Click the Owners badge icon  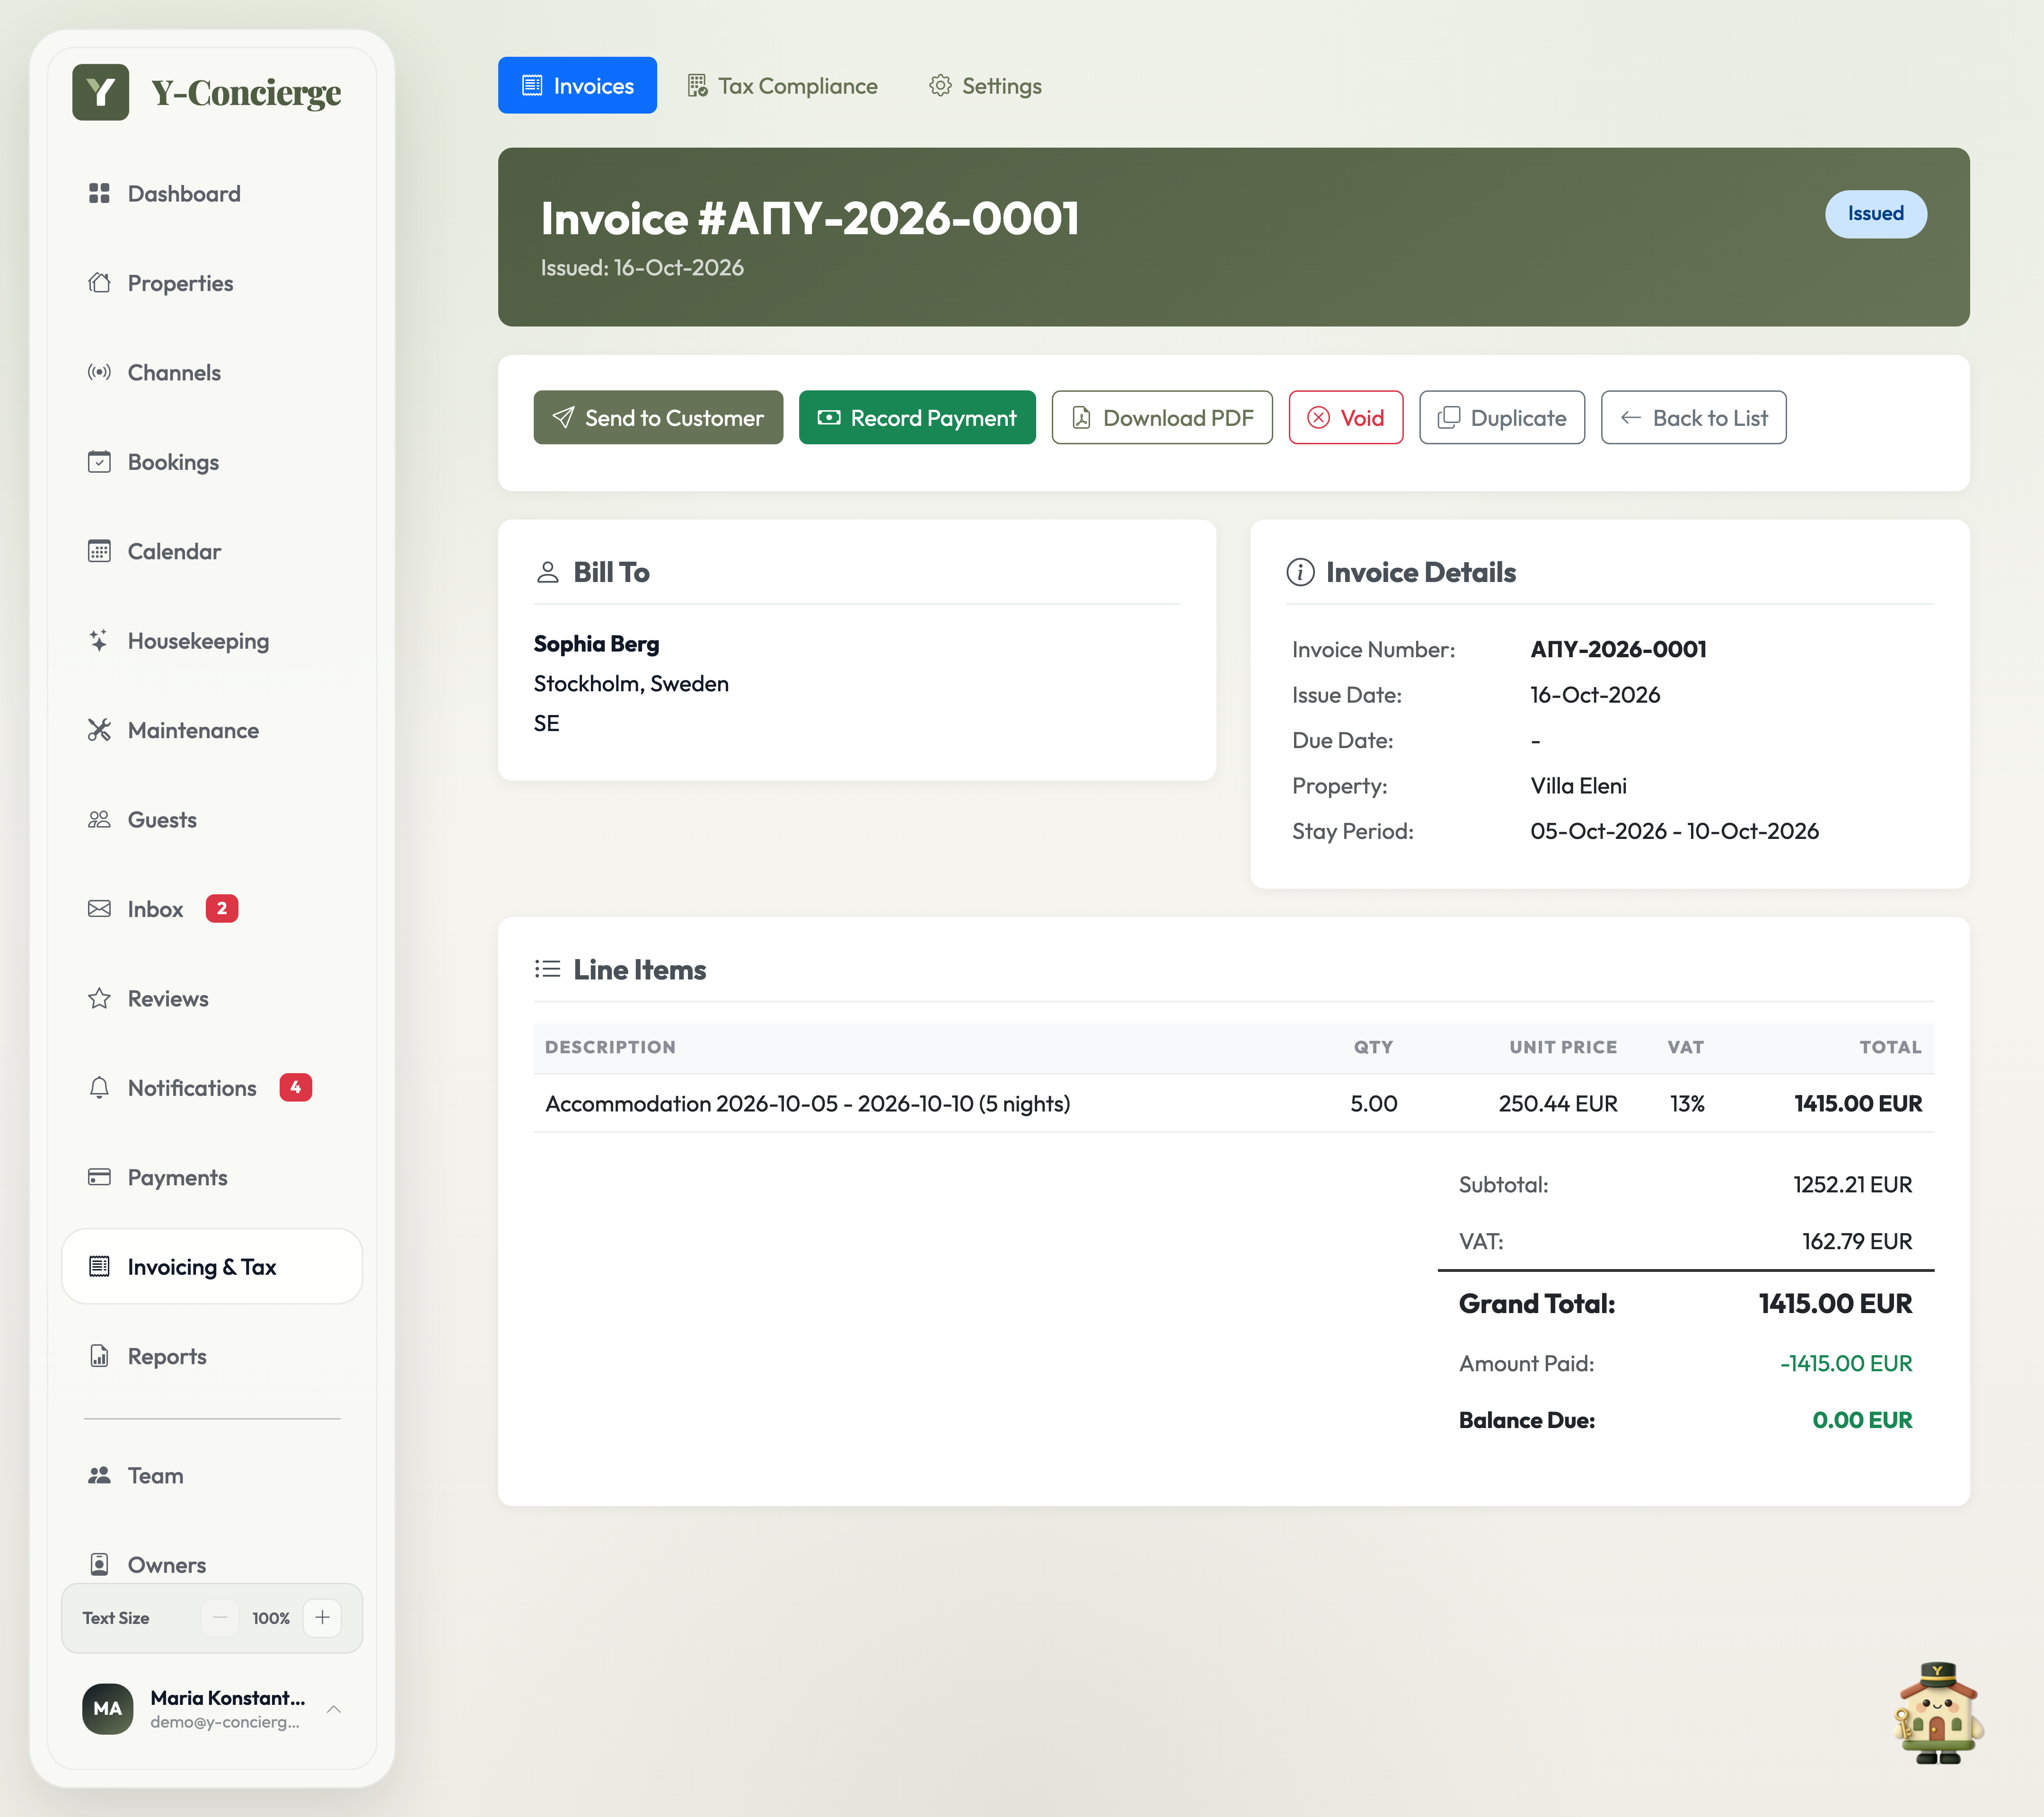click(x=99, y=1564)
